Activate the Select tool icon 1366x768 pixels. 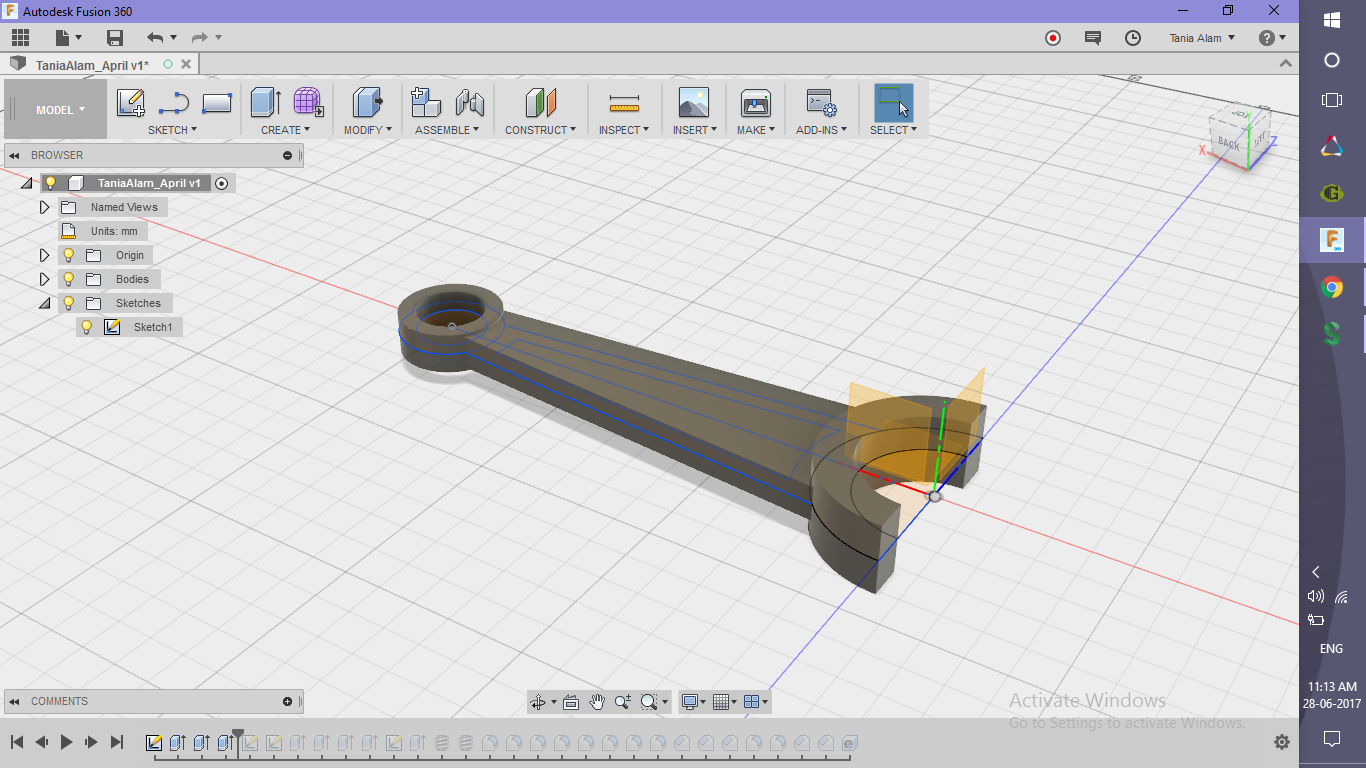click(x=893, y=103)
